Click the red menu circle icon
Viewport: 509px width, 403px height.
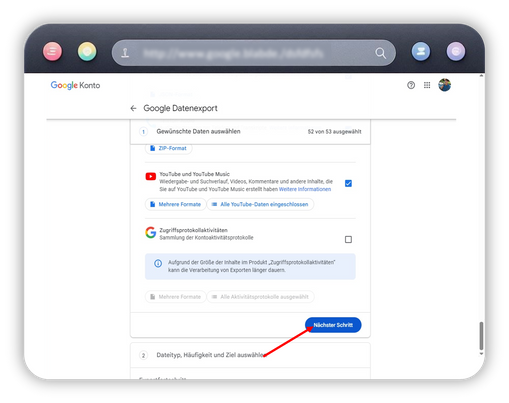click(x=52, y=51)
